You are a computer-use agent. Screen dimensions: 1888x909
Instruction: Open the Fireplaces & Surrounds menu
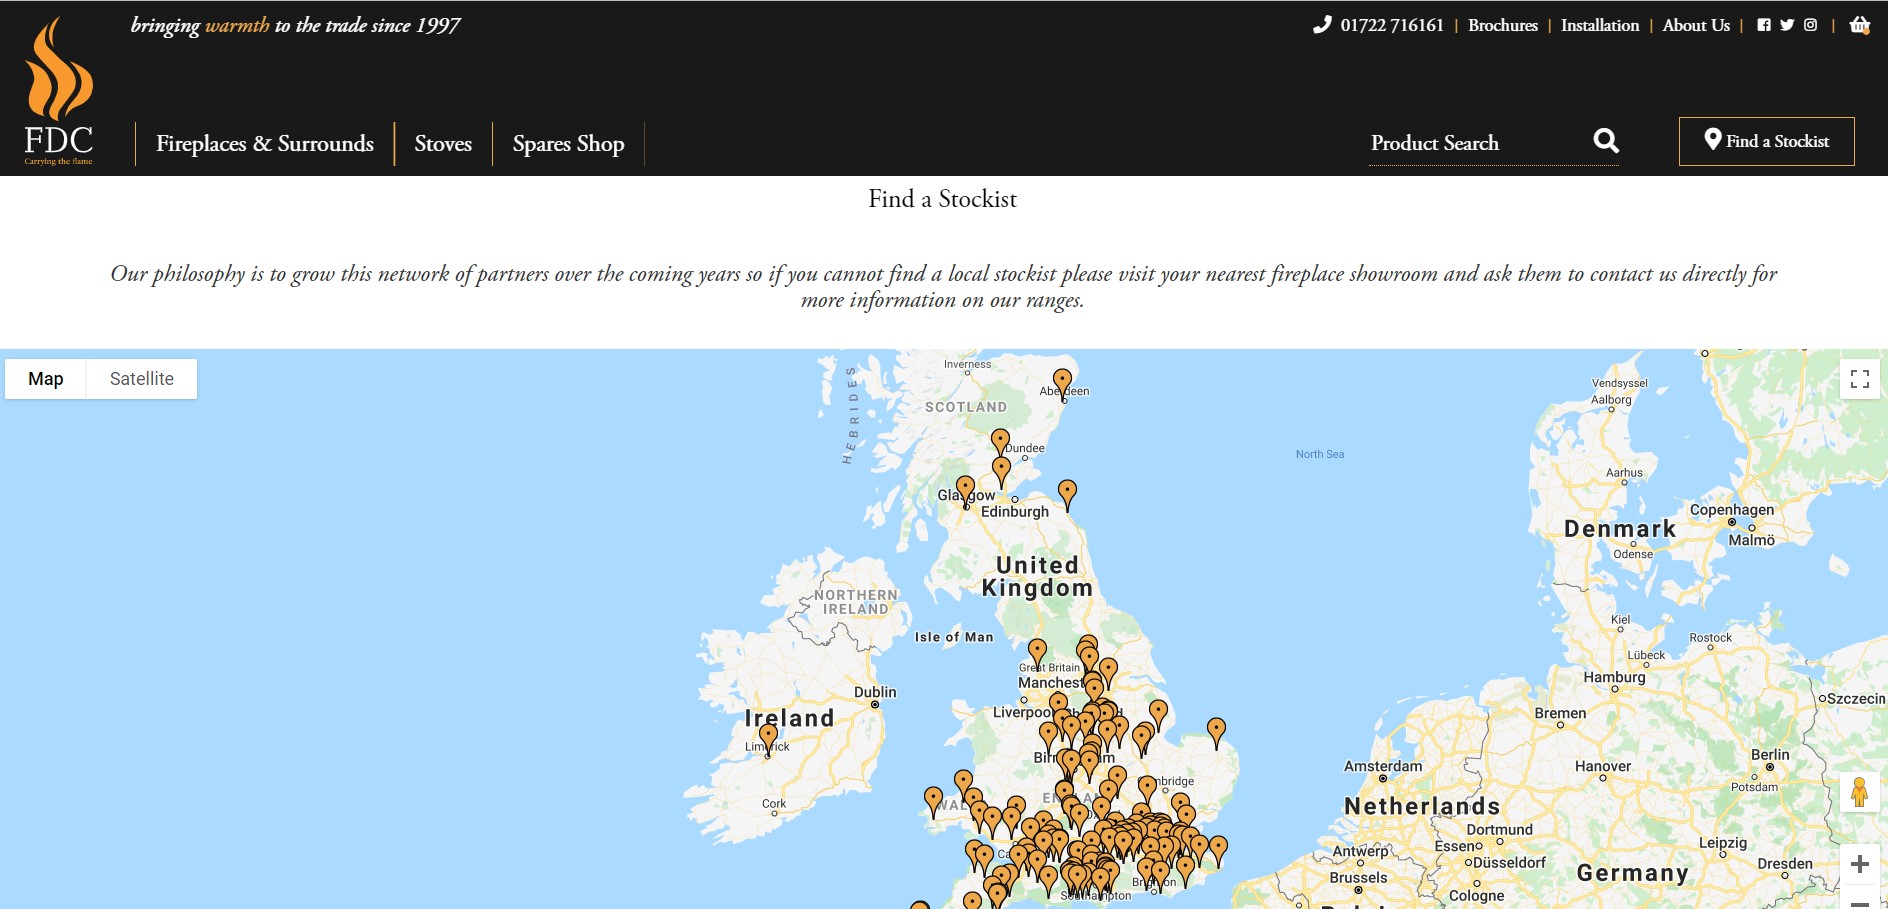(265, 144)
